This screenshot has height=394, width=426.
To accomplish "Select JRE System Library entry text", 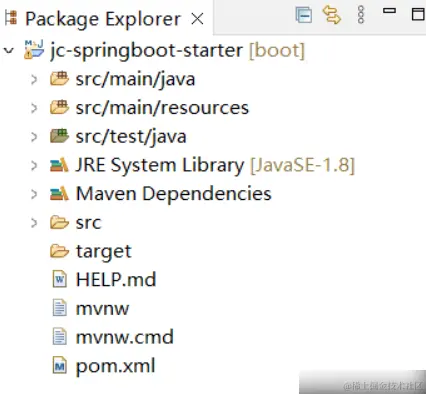I will click(160, 166).
